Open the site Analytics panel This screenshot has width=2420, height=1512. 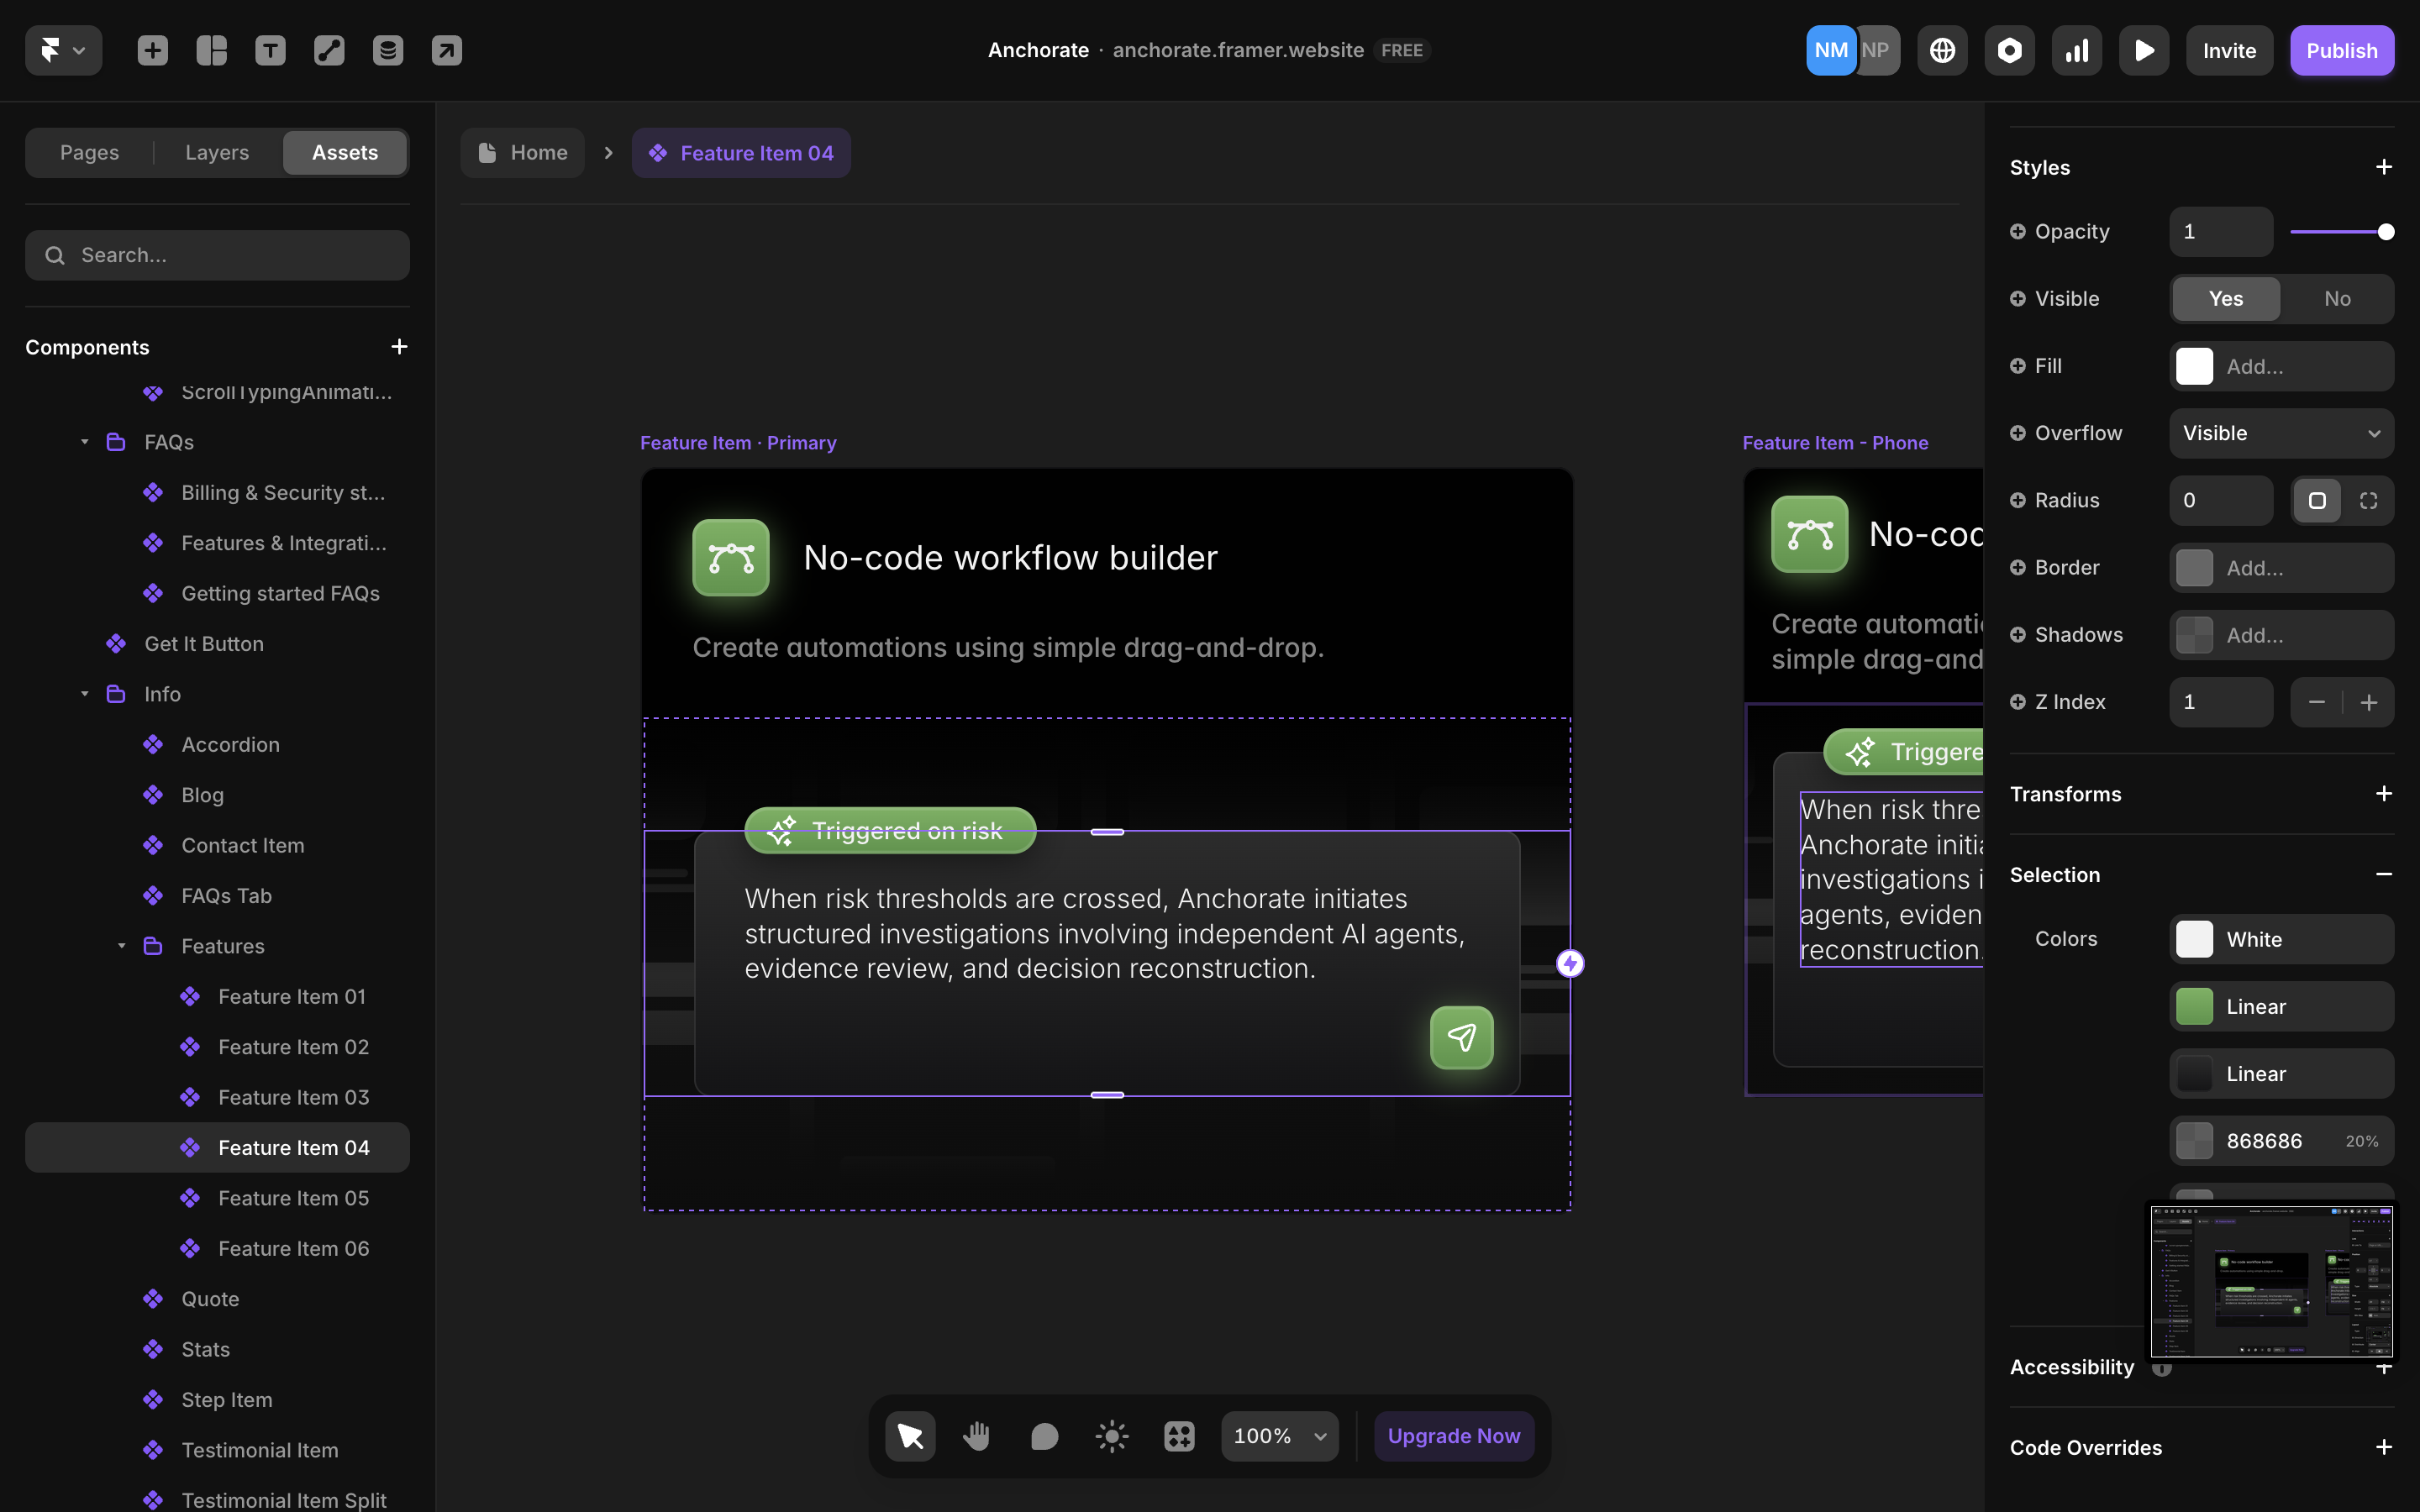click(x=2077, y=50)
